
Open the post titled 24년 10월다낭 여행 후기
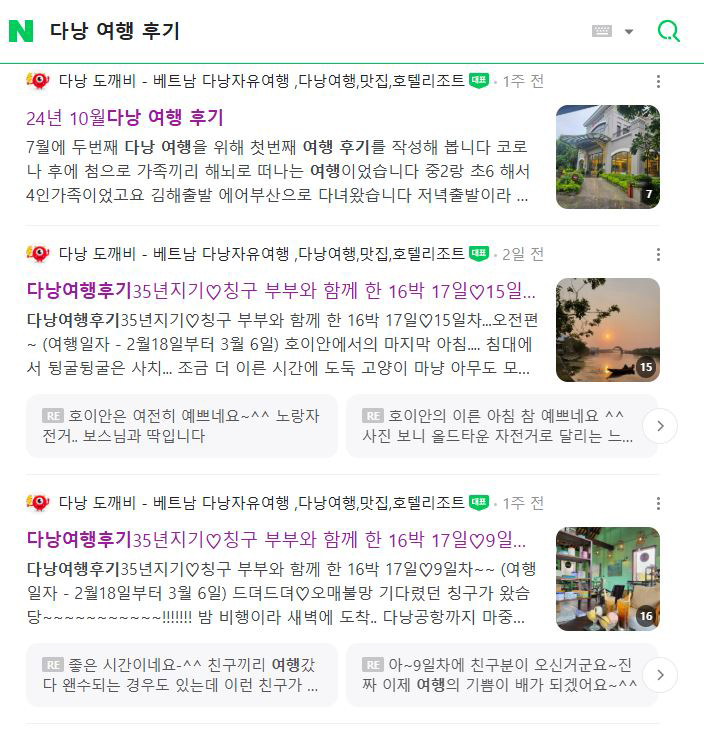pos(125,118)
